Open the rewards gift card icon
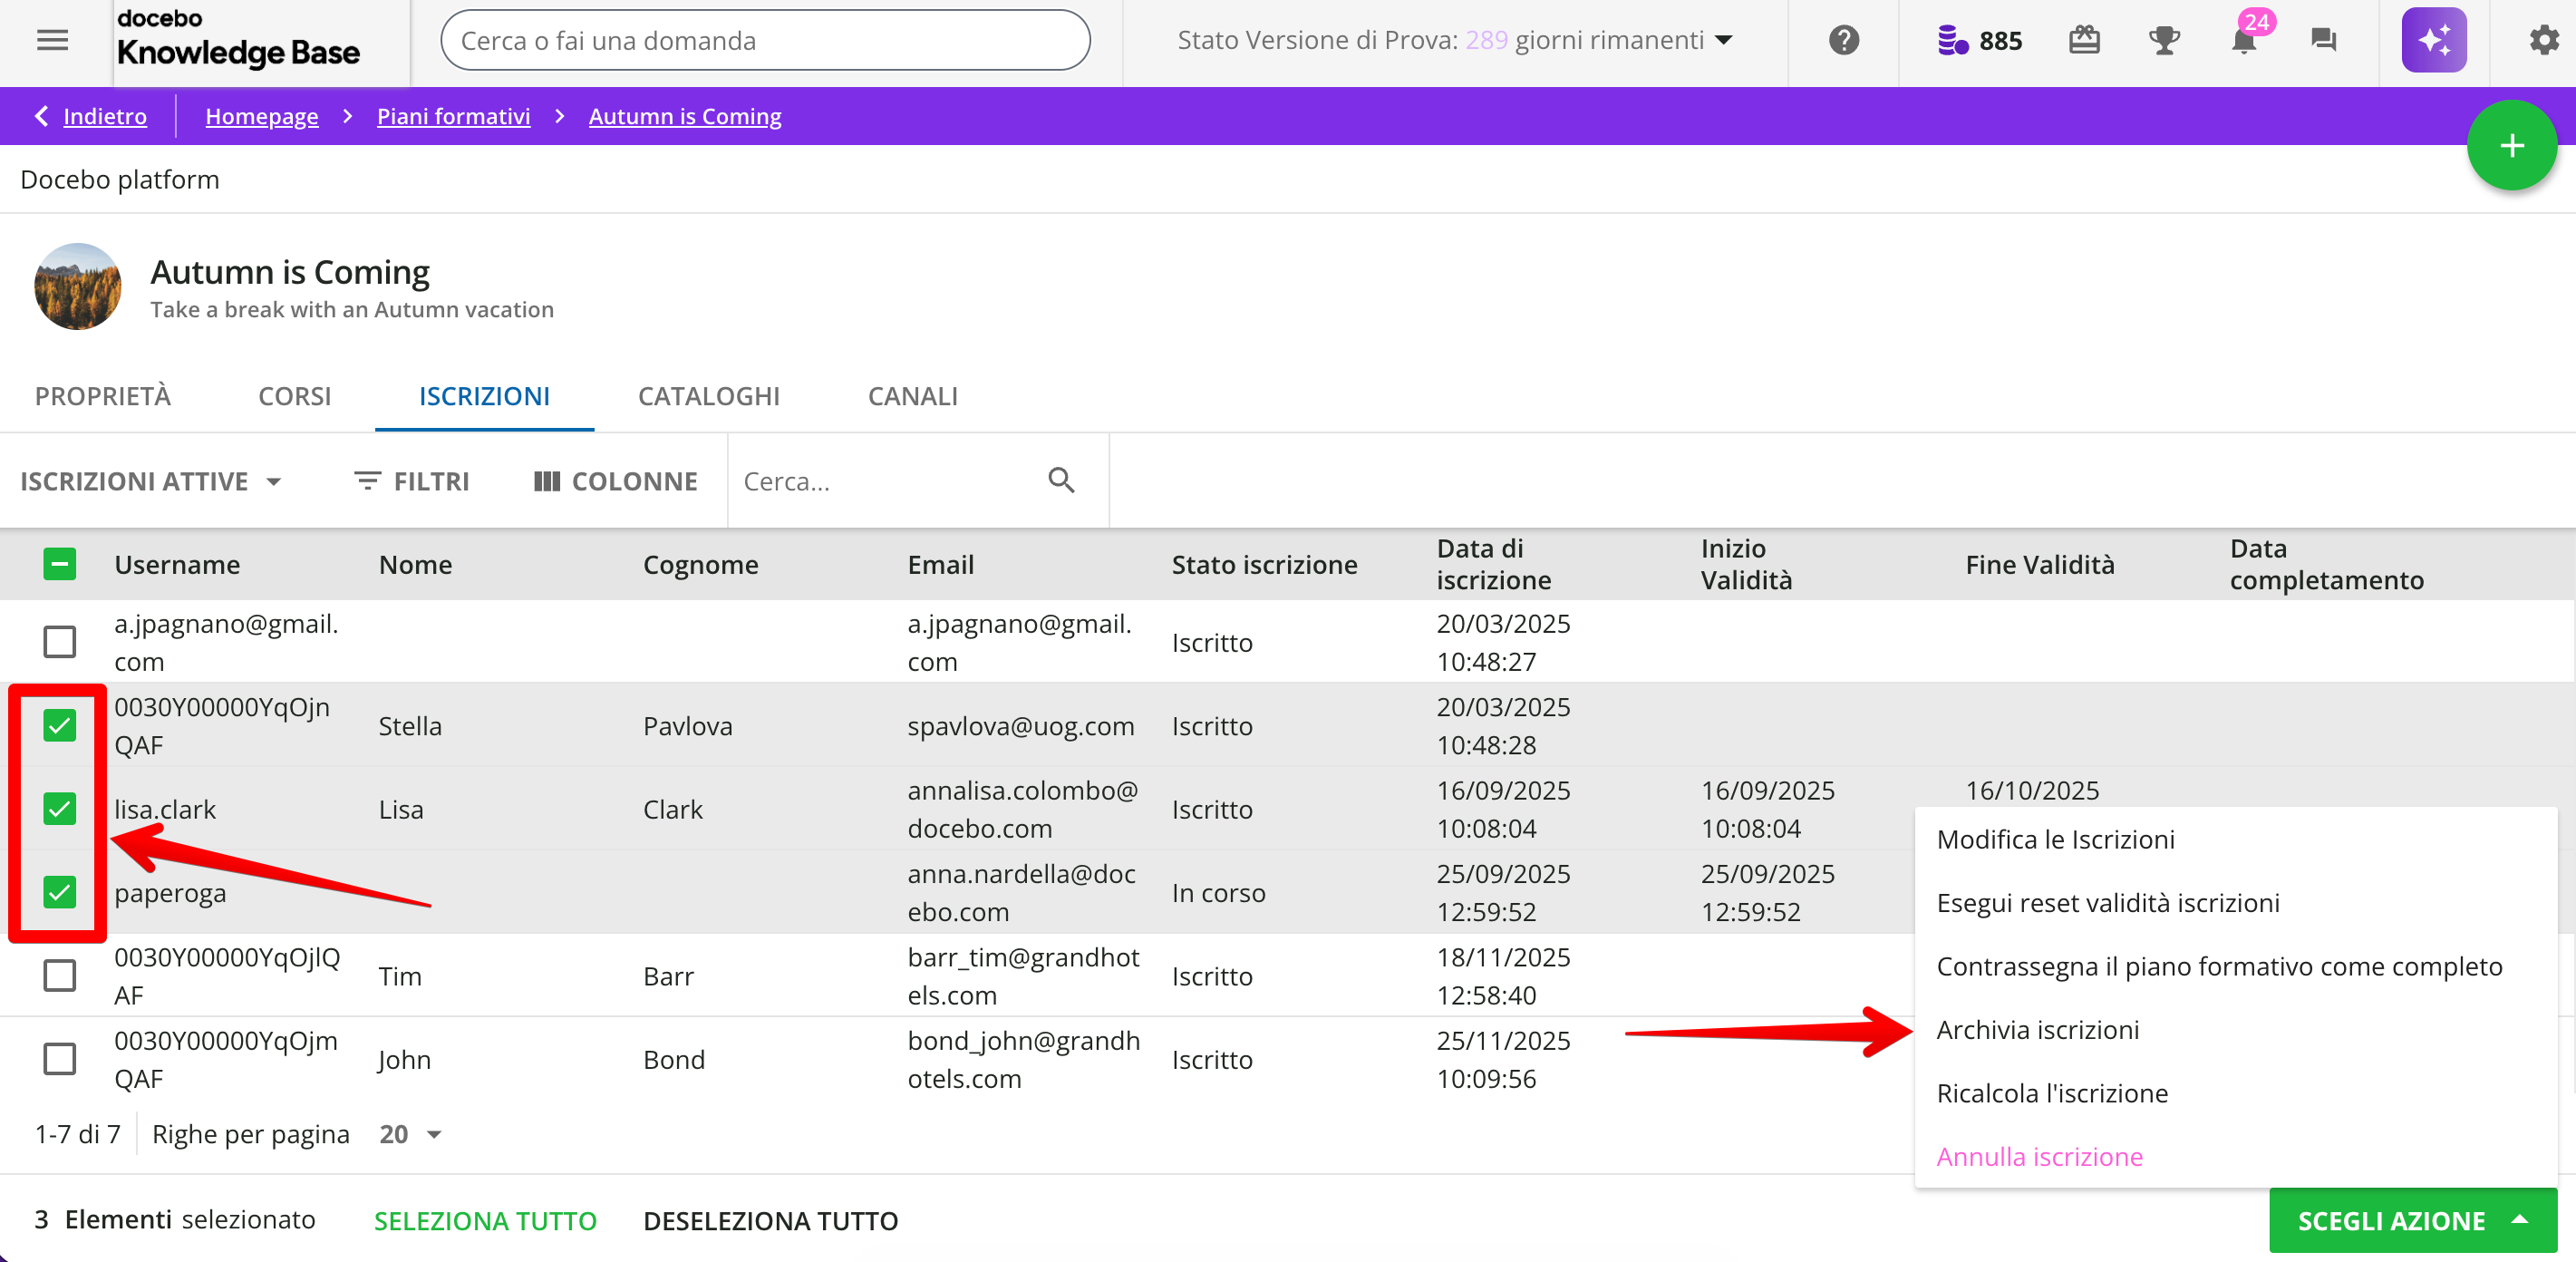The height and width of the screenshot is (1262, 2576). [2084, 40]
